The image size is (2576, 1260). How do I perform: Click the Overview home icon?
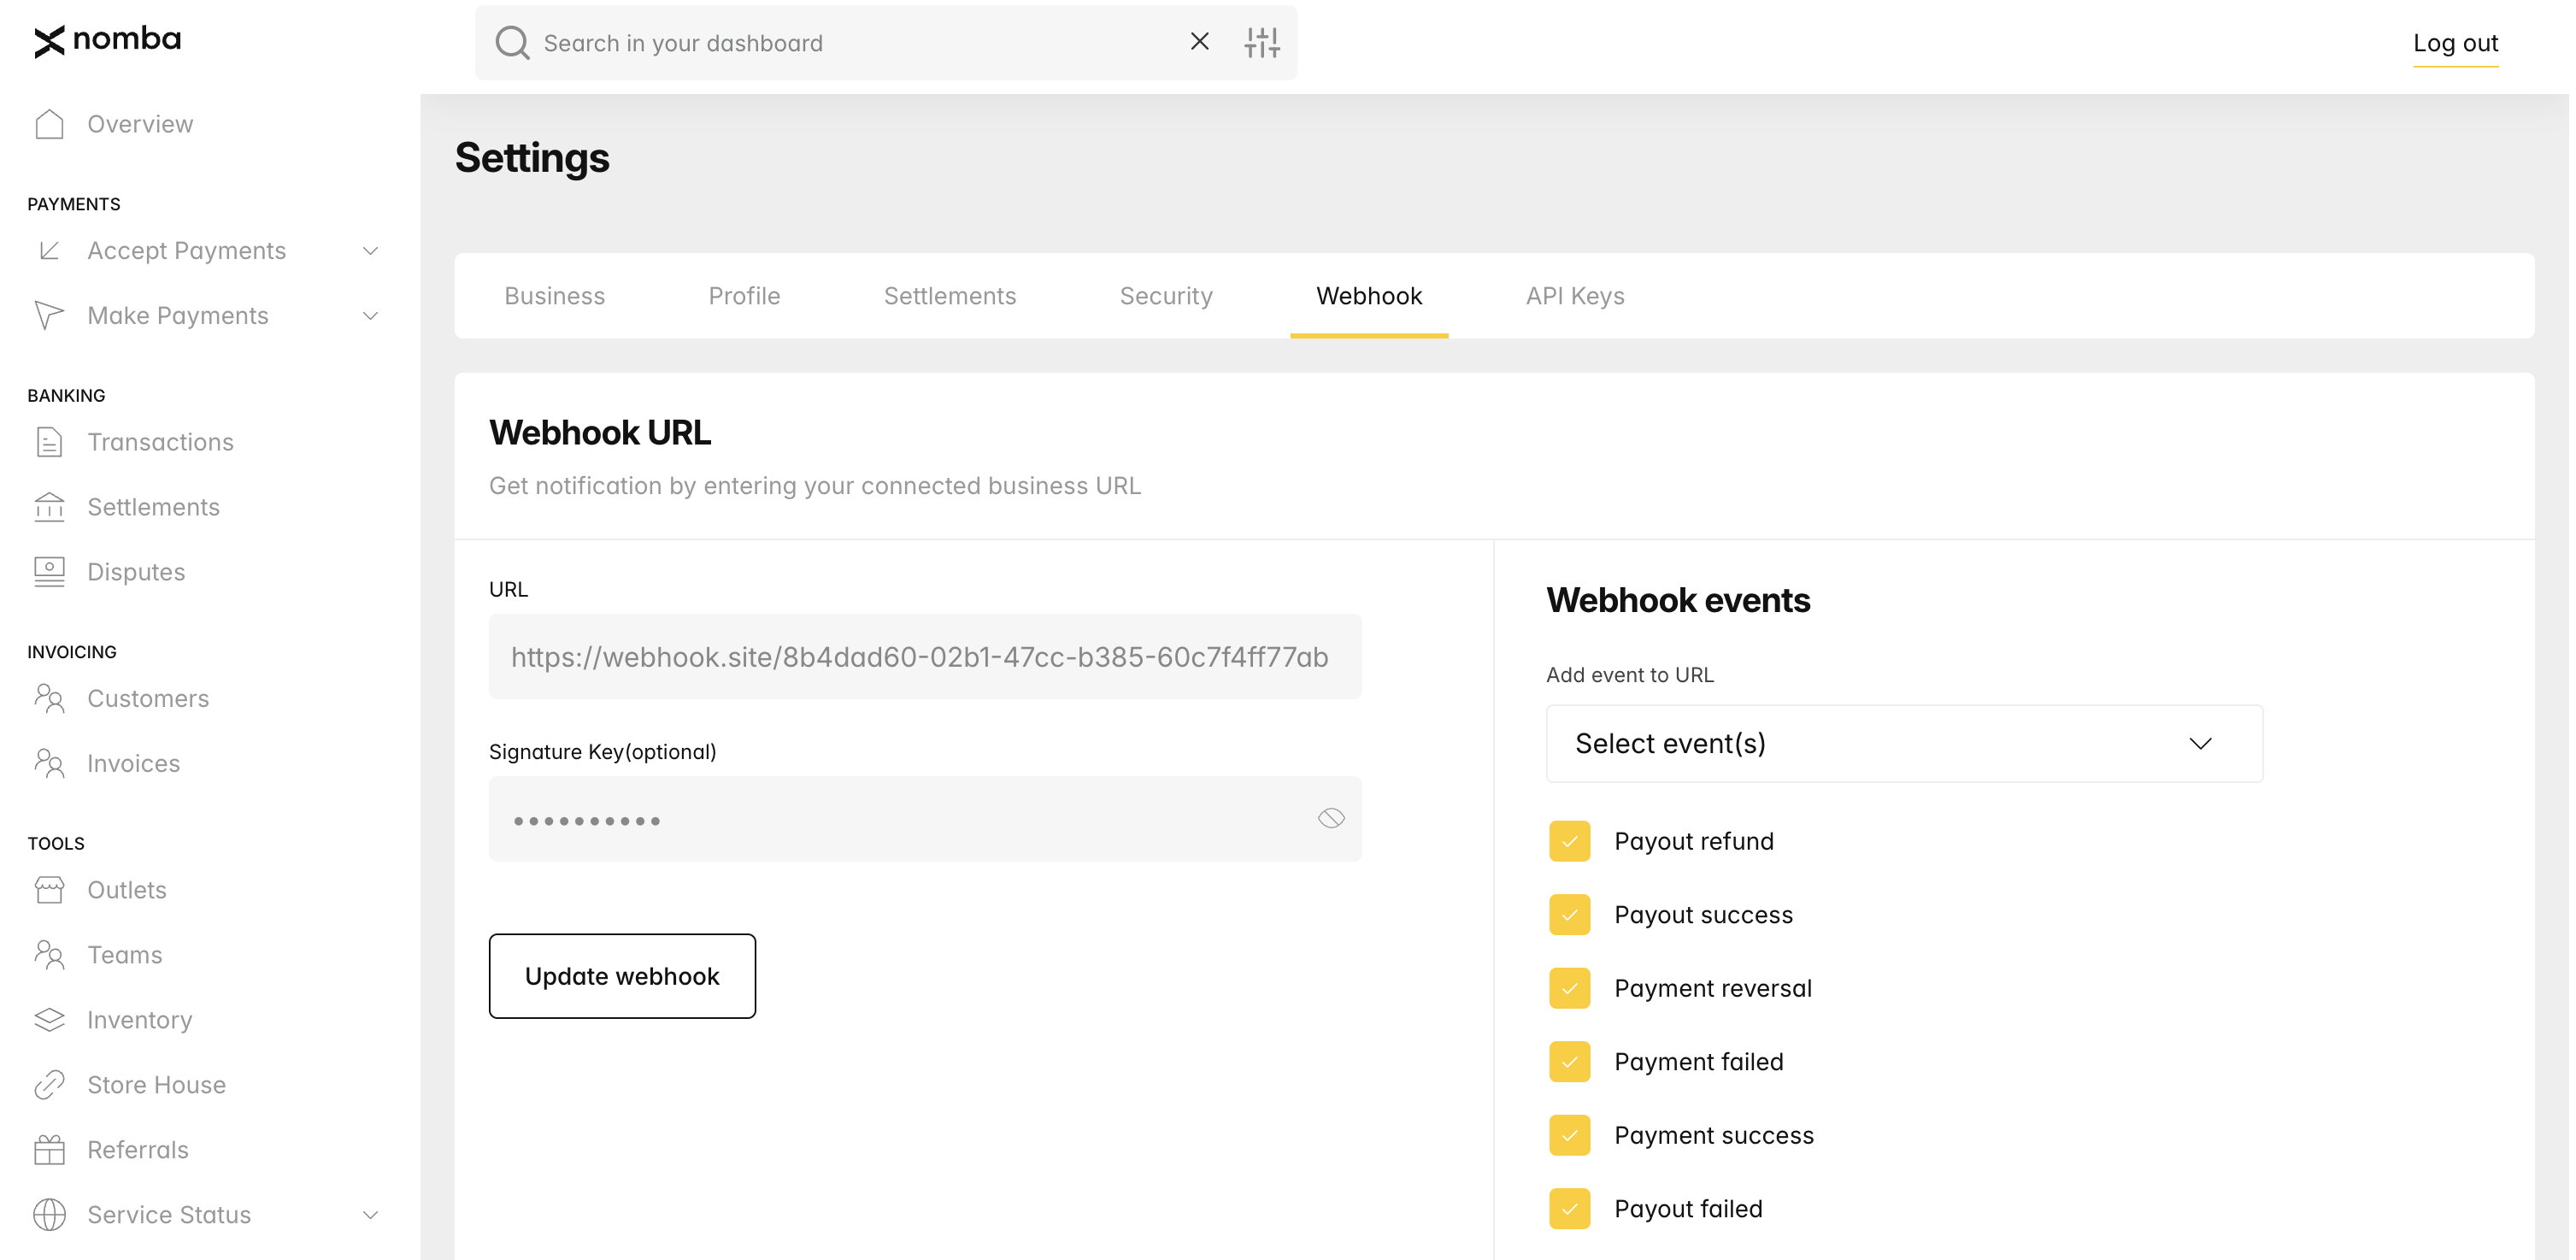(x=49, y=124)
